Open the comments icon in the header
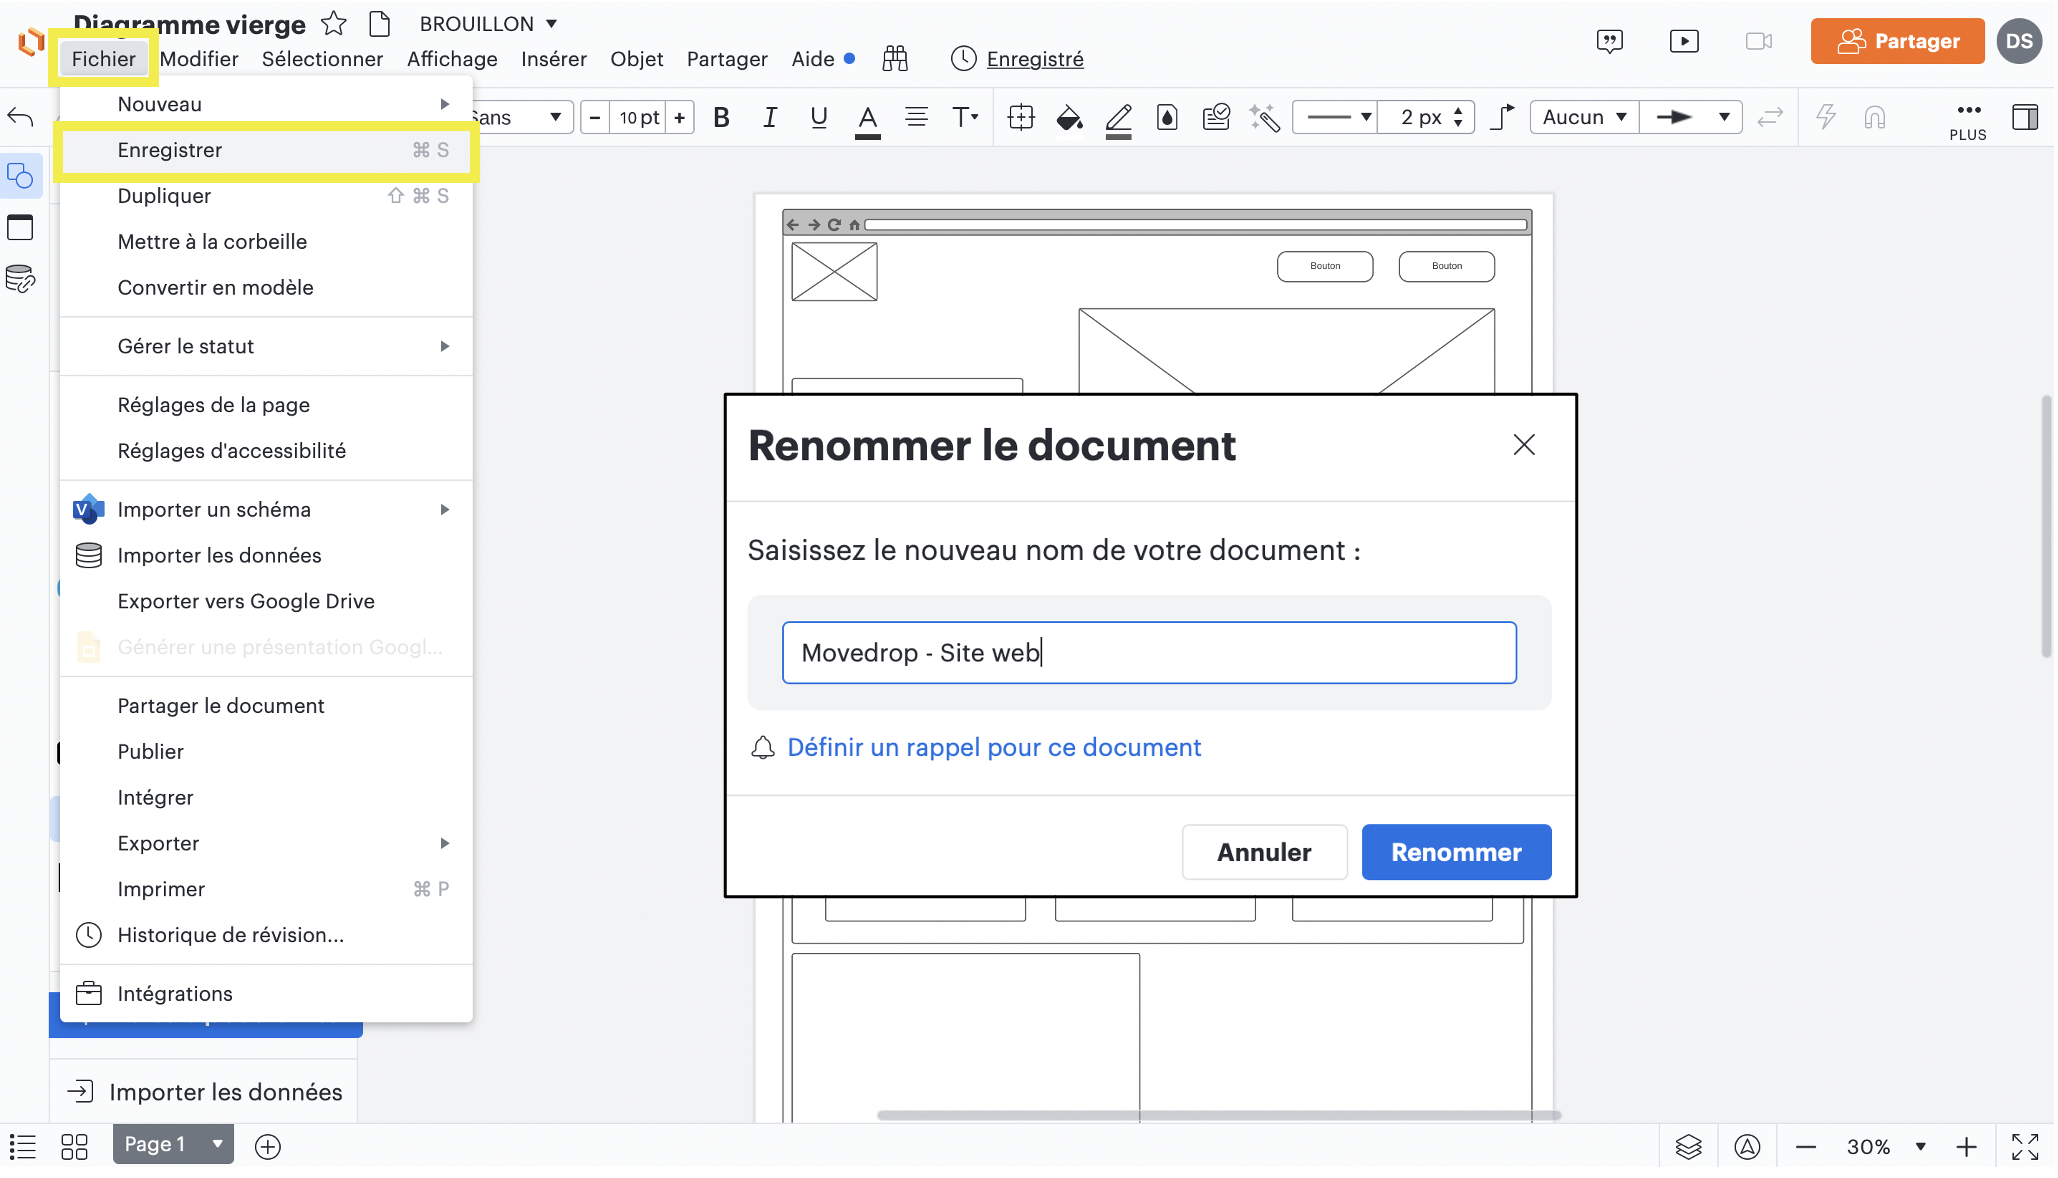The image size is (2058, 1178). coord(1610,41)
